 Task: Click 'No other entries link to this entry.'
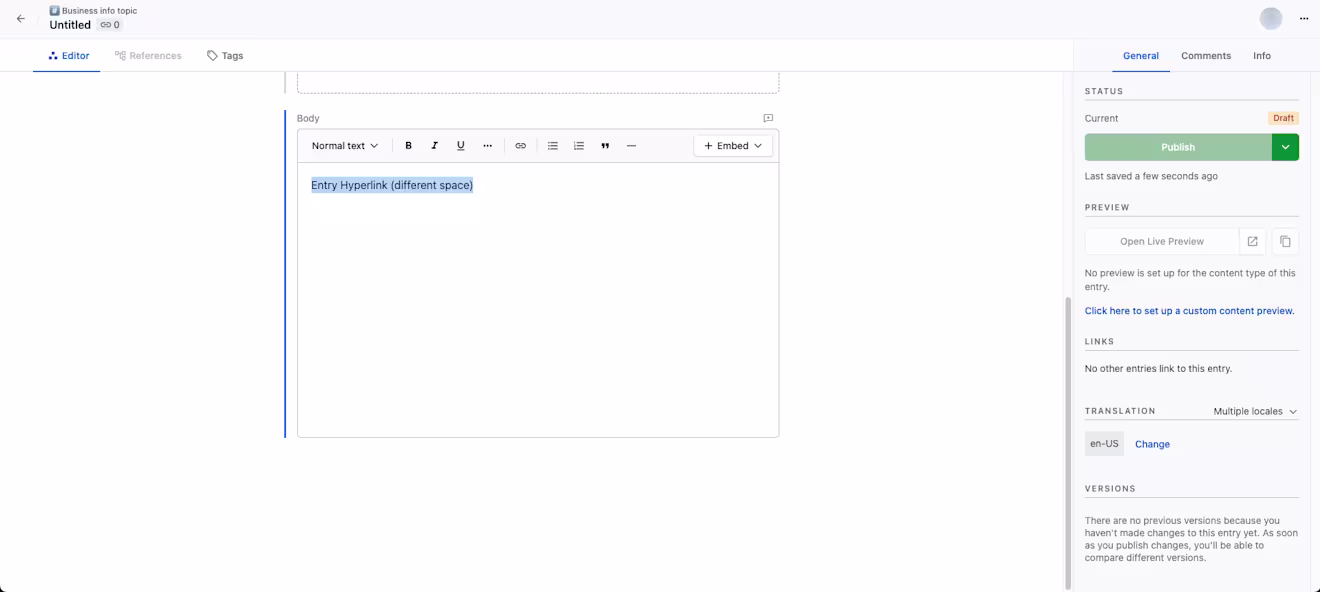click(1158, 369)
